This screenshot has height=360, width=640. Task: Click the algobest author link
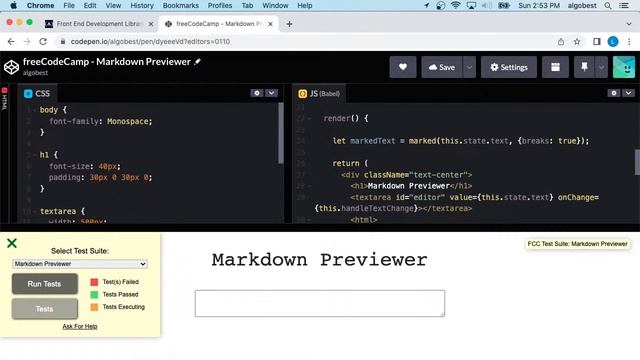coord(36,73)
